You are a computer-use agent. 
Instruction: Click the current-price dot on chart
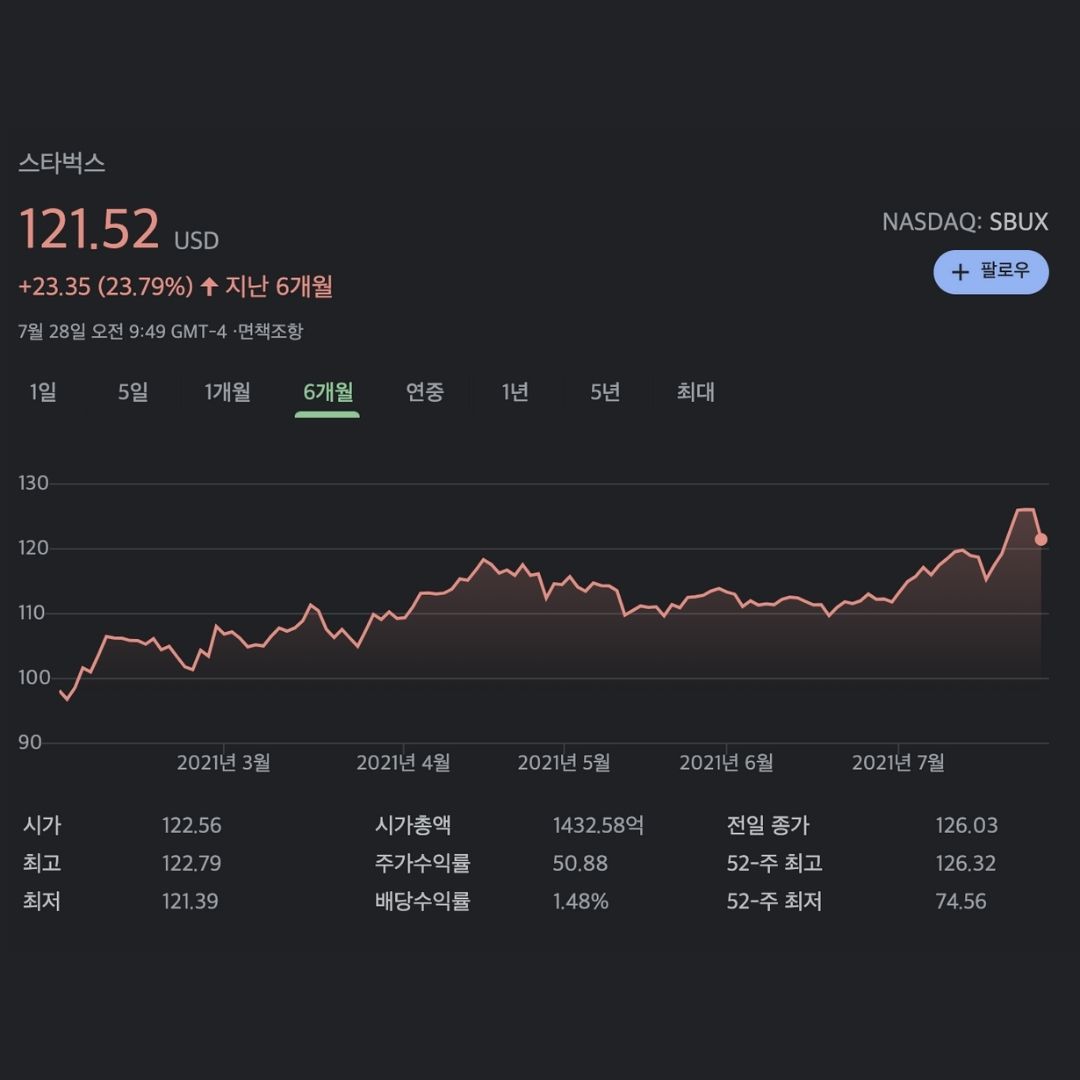[x=1041, y=539]
